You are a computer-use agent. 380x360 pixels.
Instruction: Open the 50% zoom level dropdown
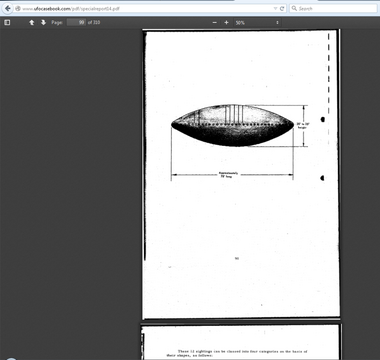pos(257,22)
